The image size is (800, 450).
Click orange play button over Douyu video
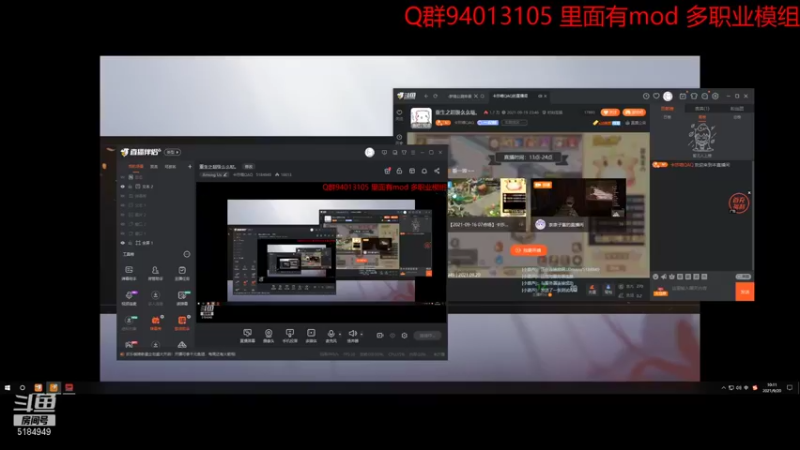[x=529, y=251]
